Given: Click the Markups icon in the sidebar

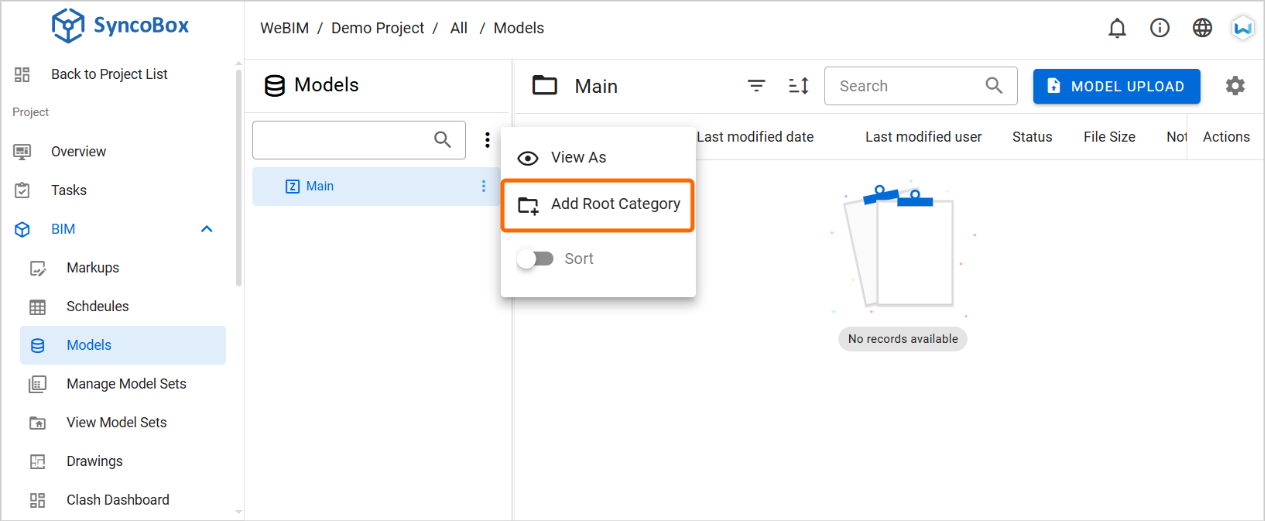Looking at the screenshot, I should click(37, 268).
